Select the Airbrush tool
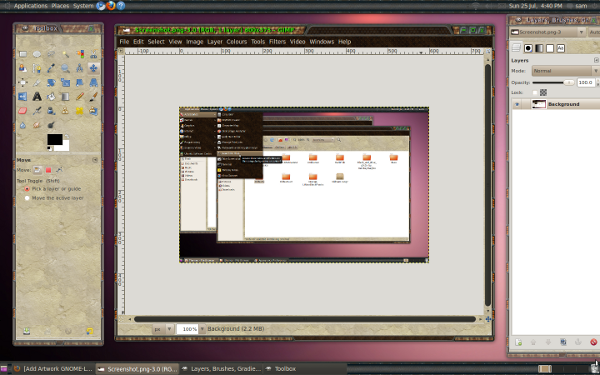 click(x=37, y=111)
